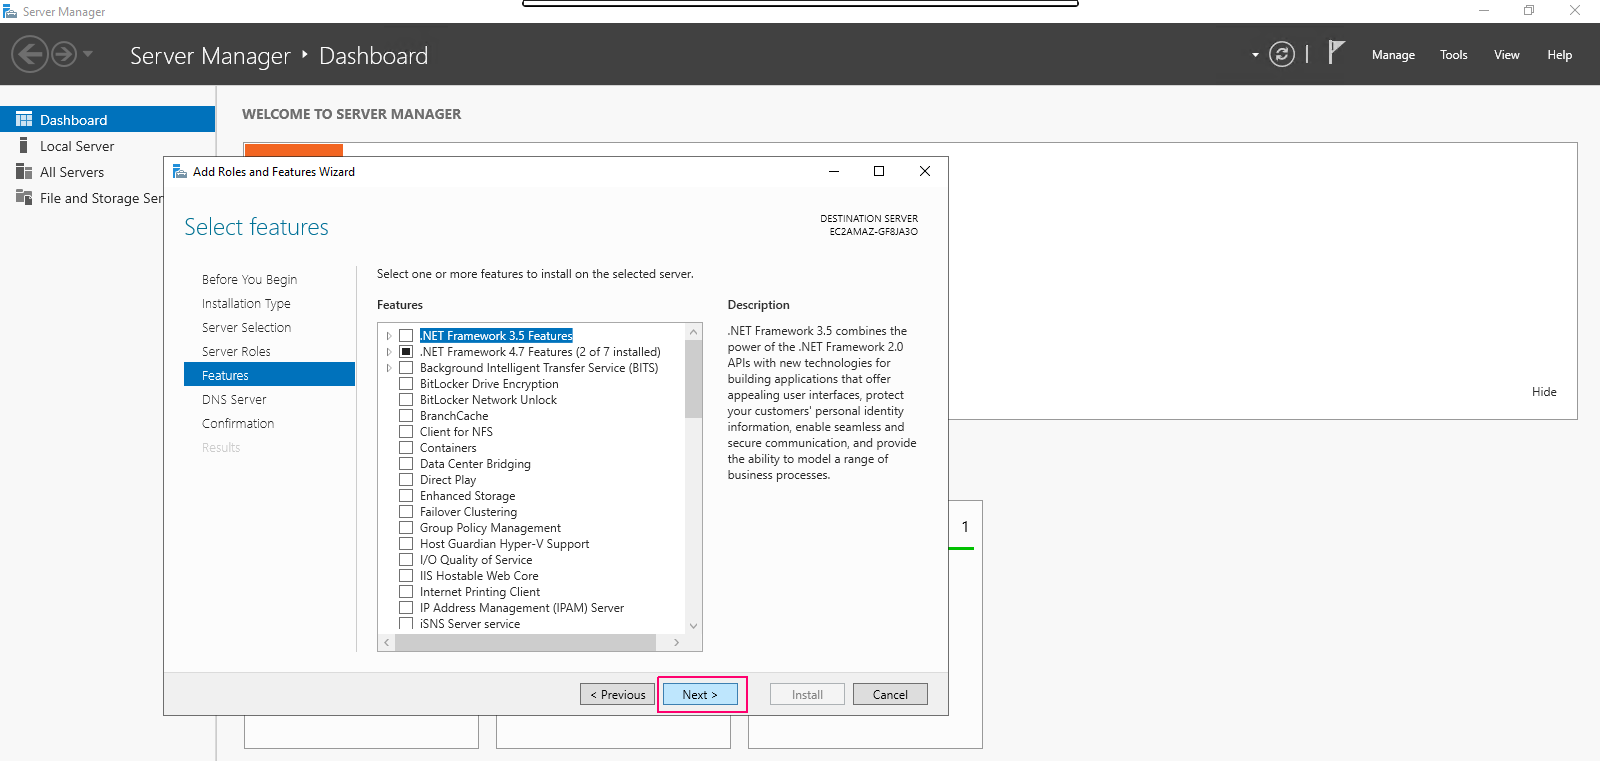Click the features list down-scroll arrow

coord(694,626)
